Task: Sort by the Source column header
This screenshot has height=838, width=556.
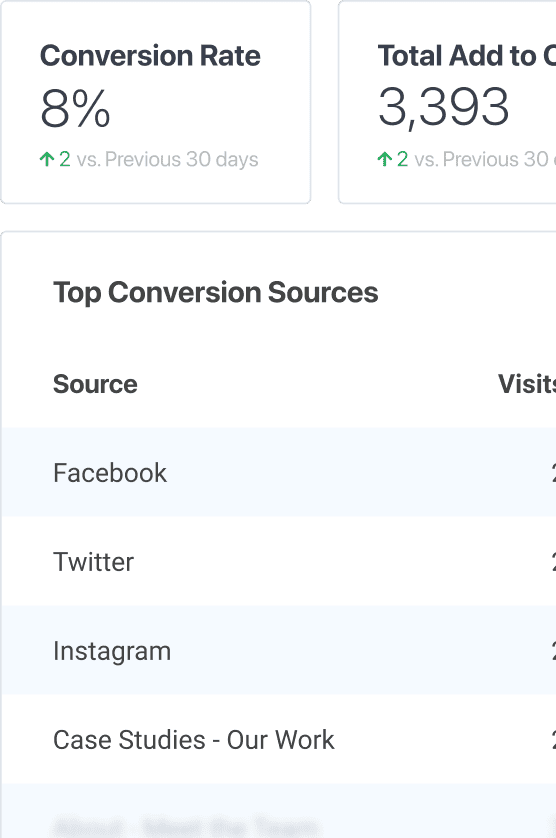Action: click(95, 384)
